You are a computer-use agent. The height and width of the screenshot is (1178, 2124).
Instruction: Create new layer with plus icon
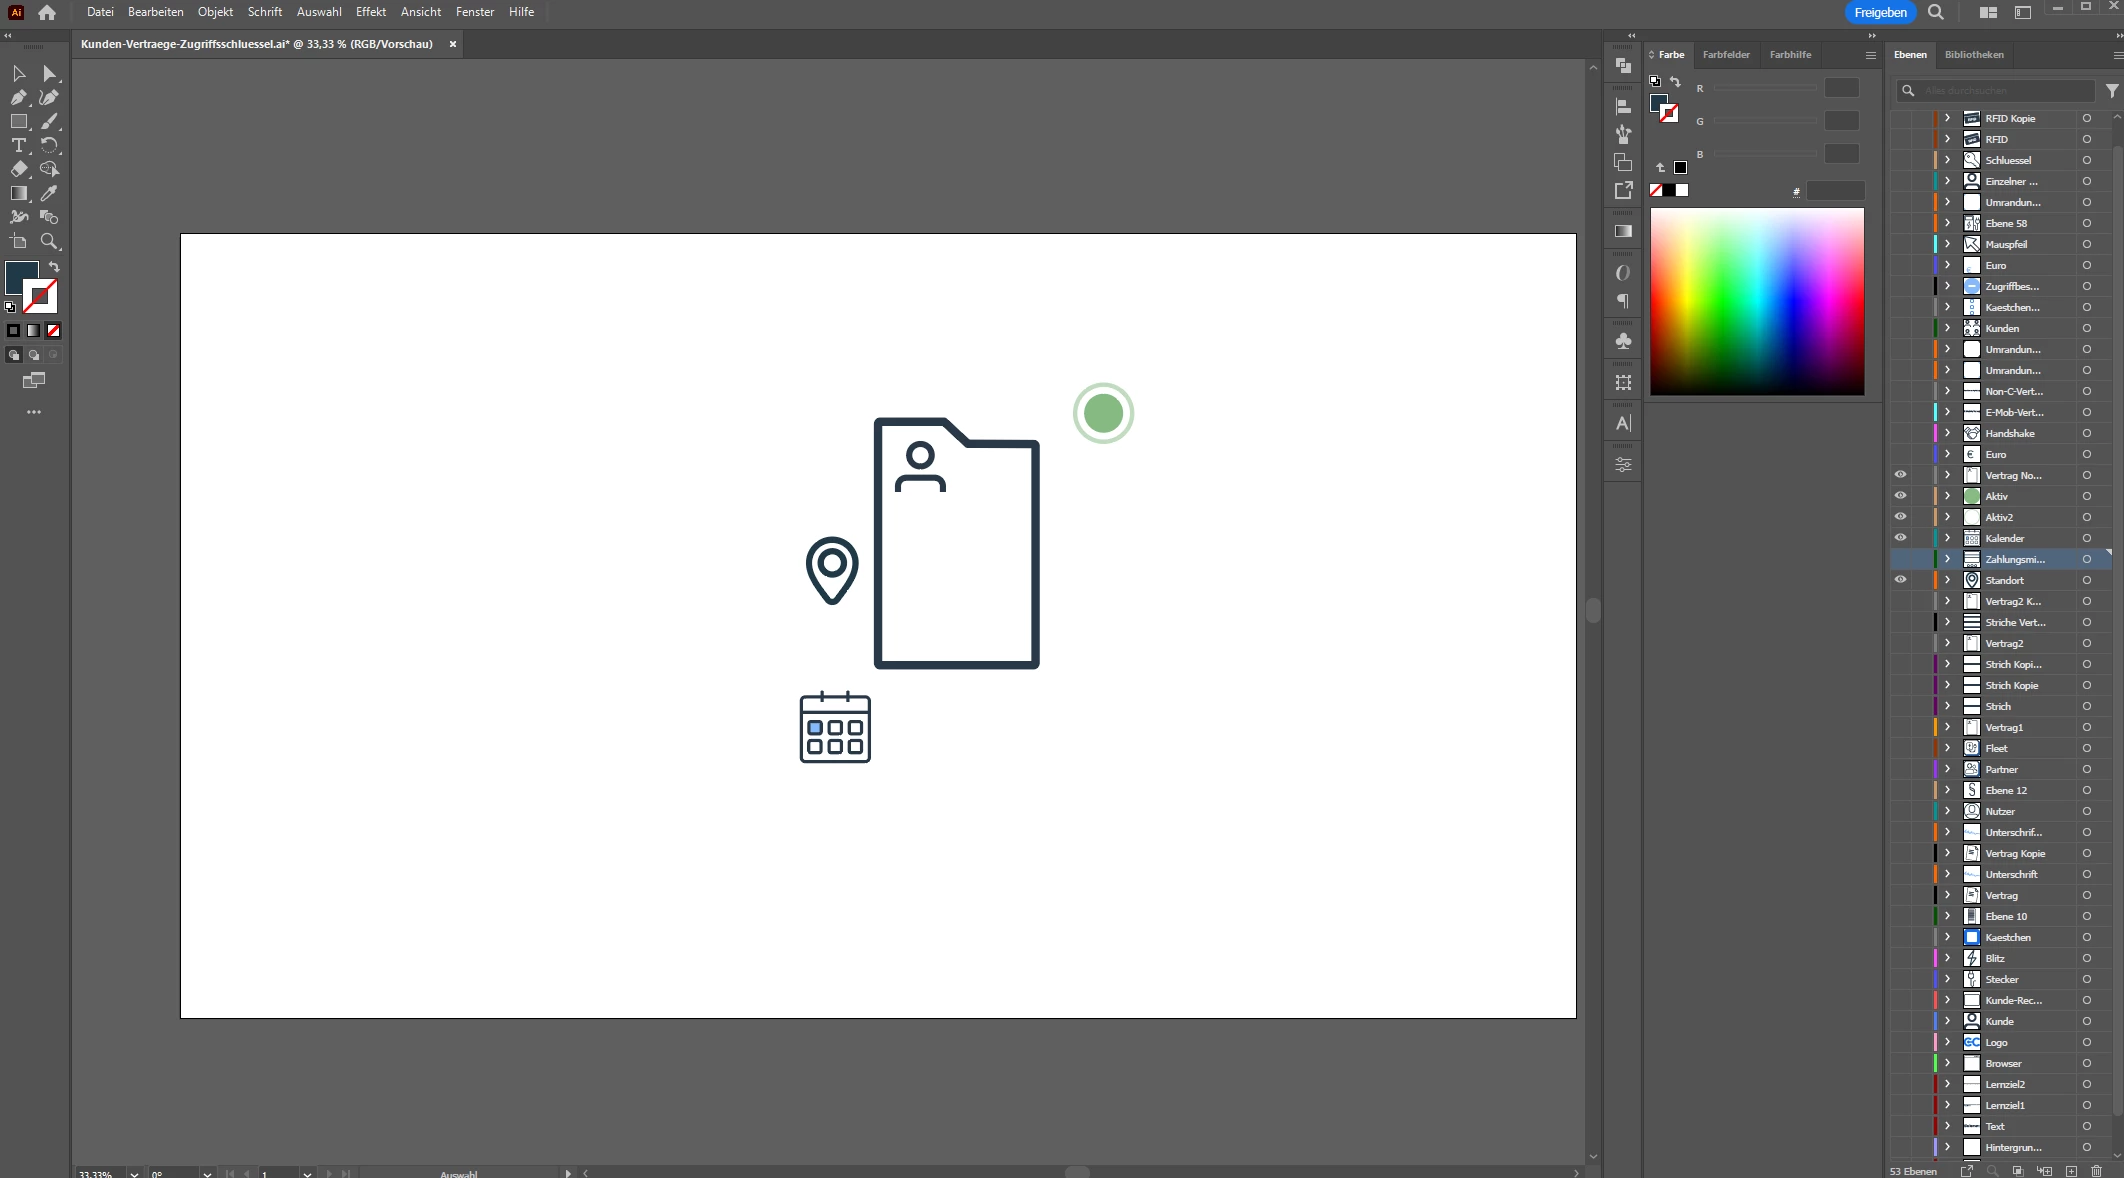[2071, 1171]
